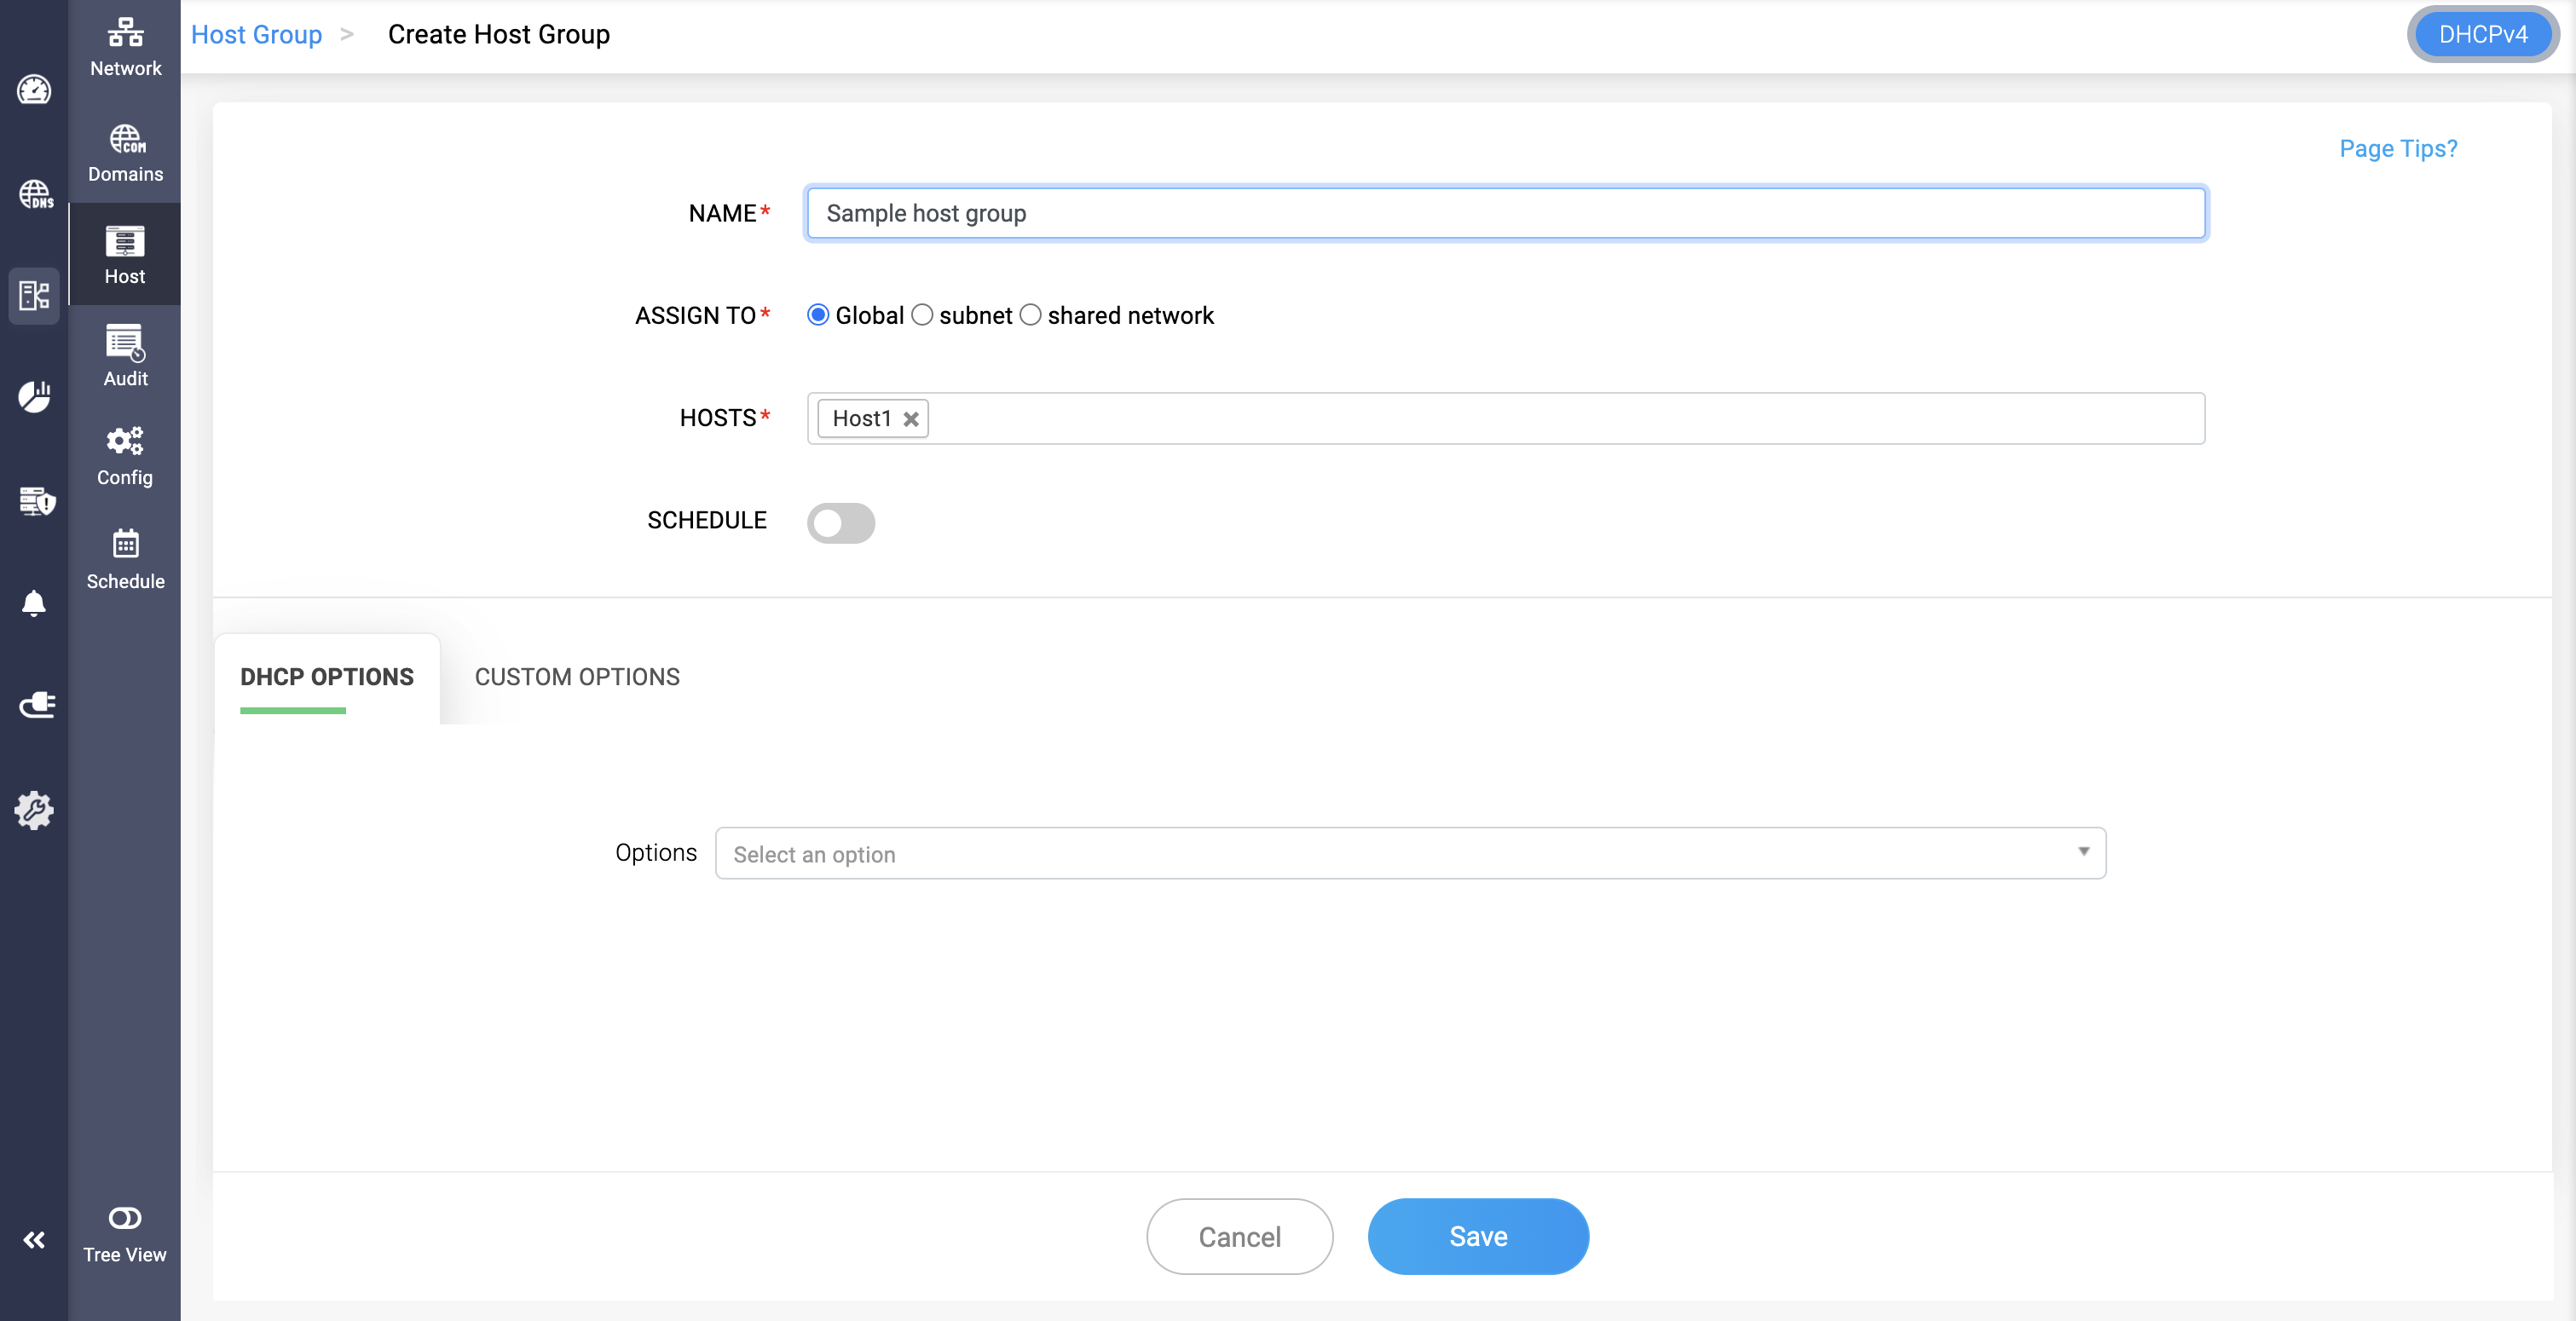Click the Save button
Screen dimensions: 2576x1321
tap(1478, 1237)
